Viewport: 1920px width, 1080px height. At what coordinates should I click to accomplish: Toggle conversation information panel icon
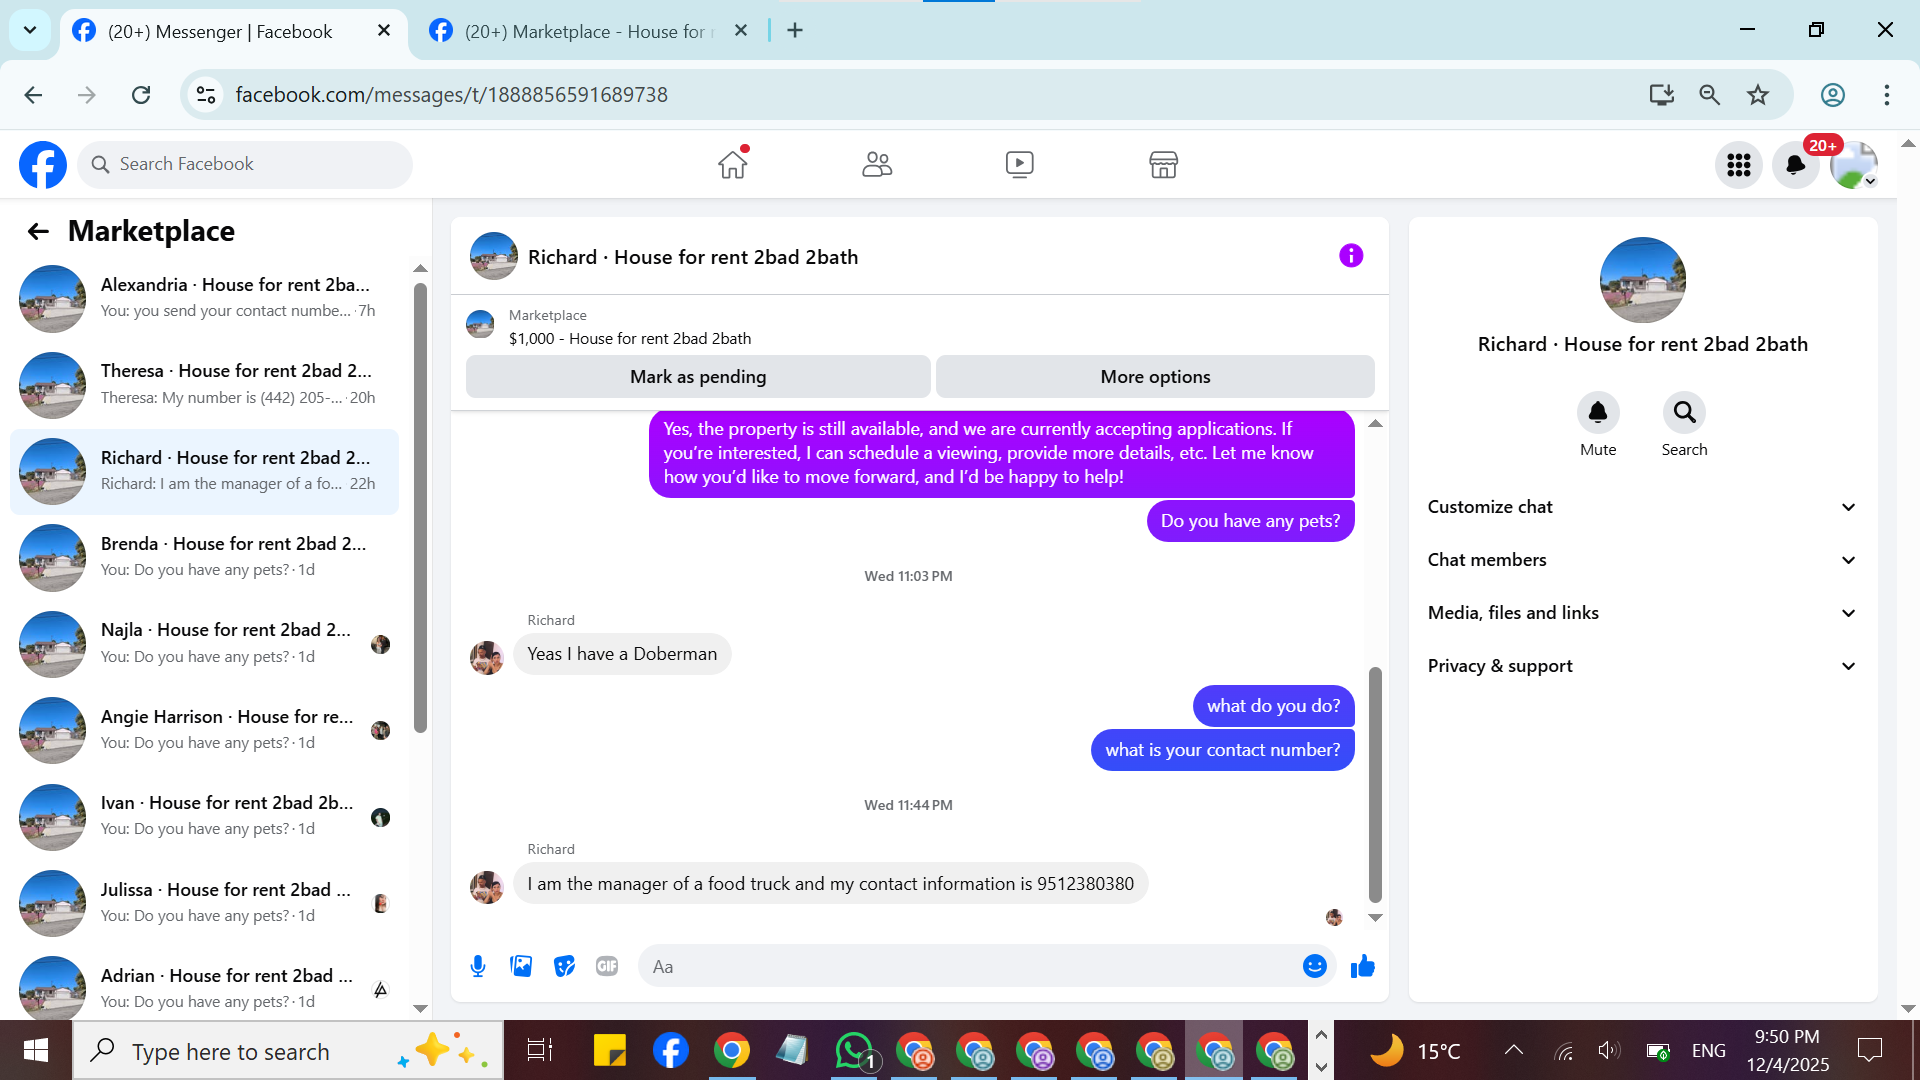click(x=1350, y=256)
